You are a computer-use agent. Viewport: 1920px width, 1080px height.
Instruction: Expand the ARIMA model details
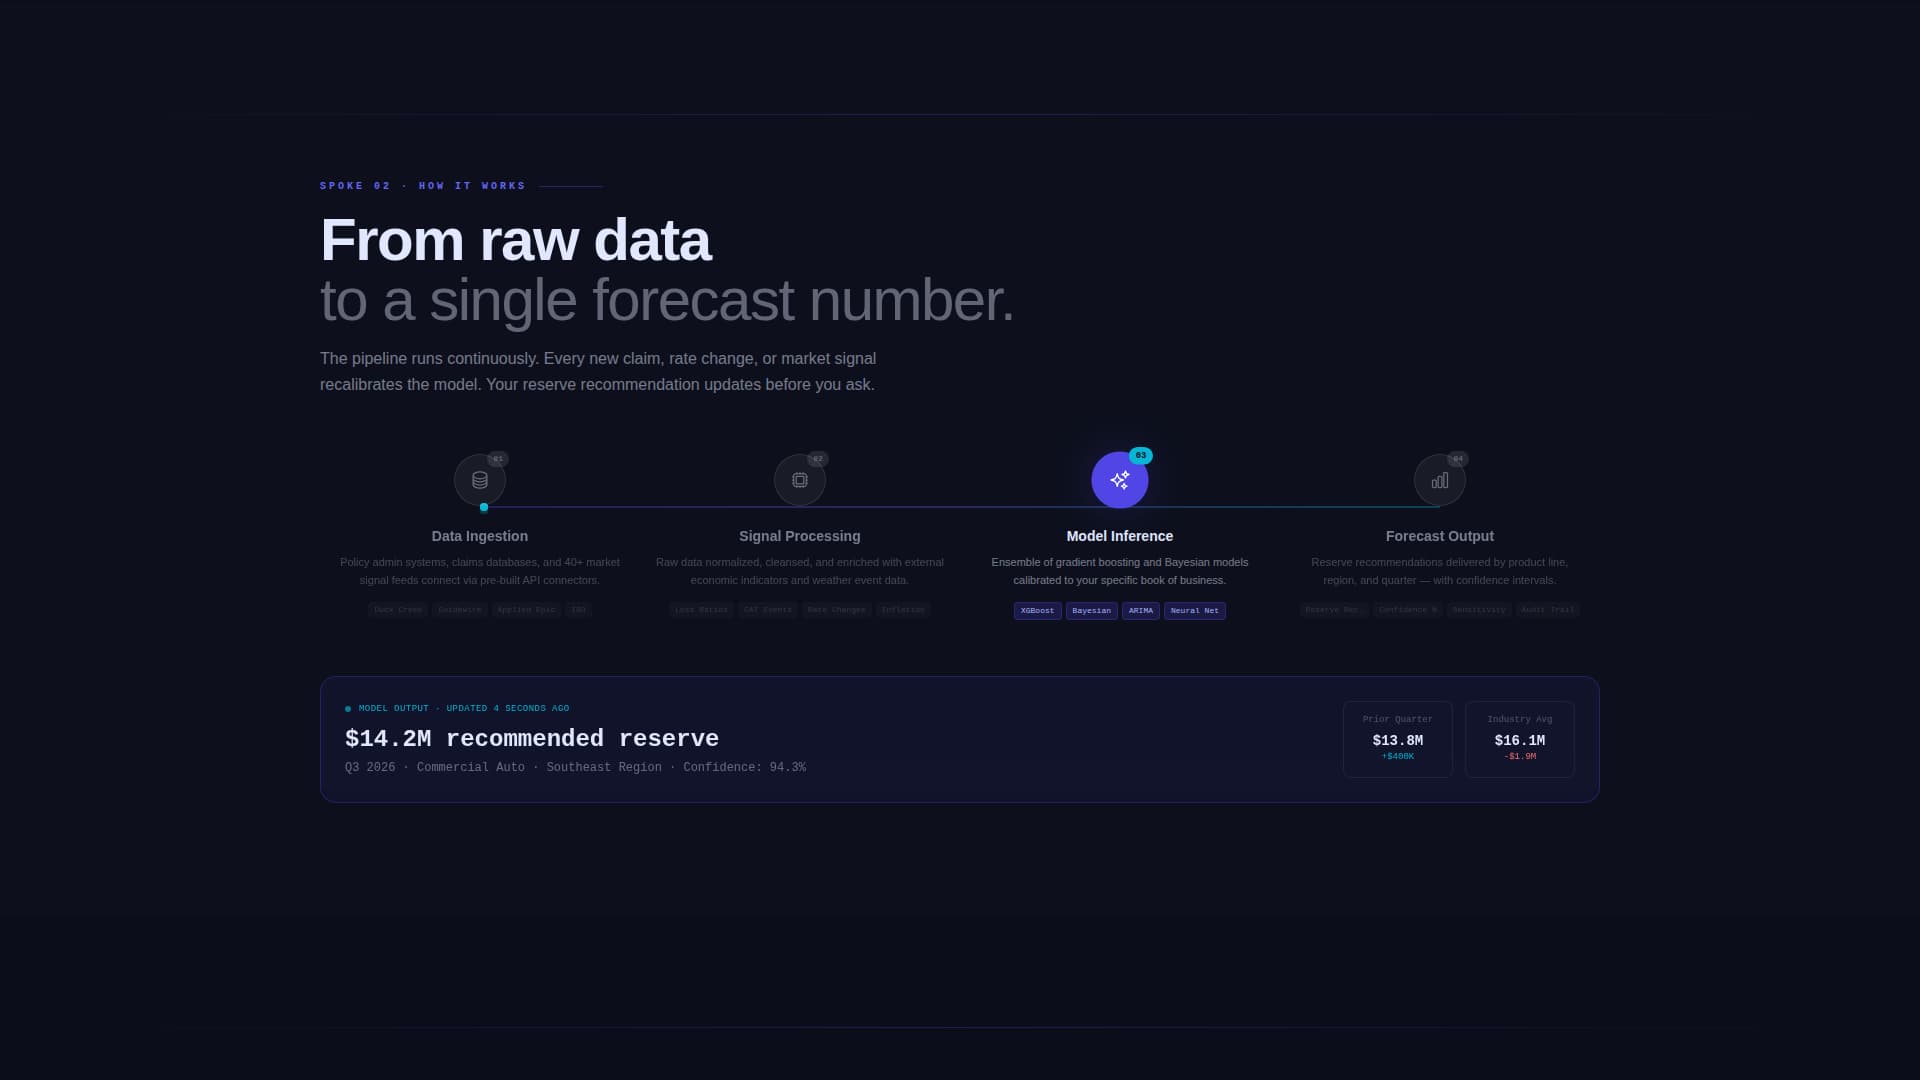[x=1141, y=610]
